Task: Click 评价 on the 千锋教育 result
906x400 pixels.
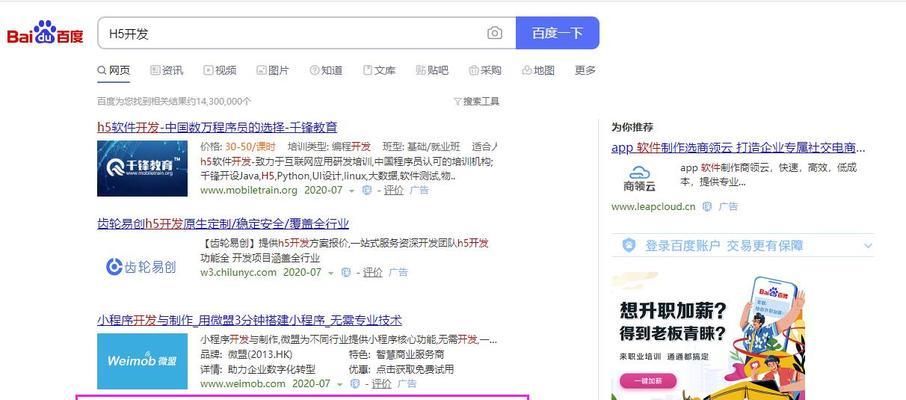Action: click(x=393, y=190)
